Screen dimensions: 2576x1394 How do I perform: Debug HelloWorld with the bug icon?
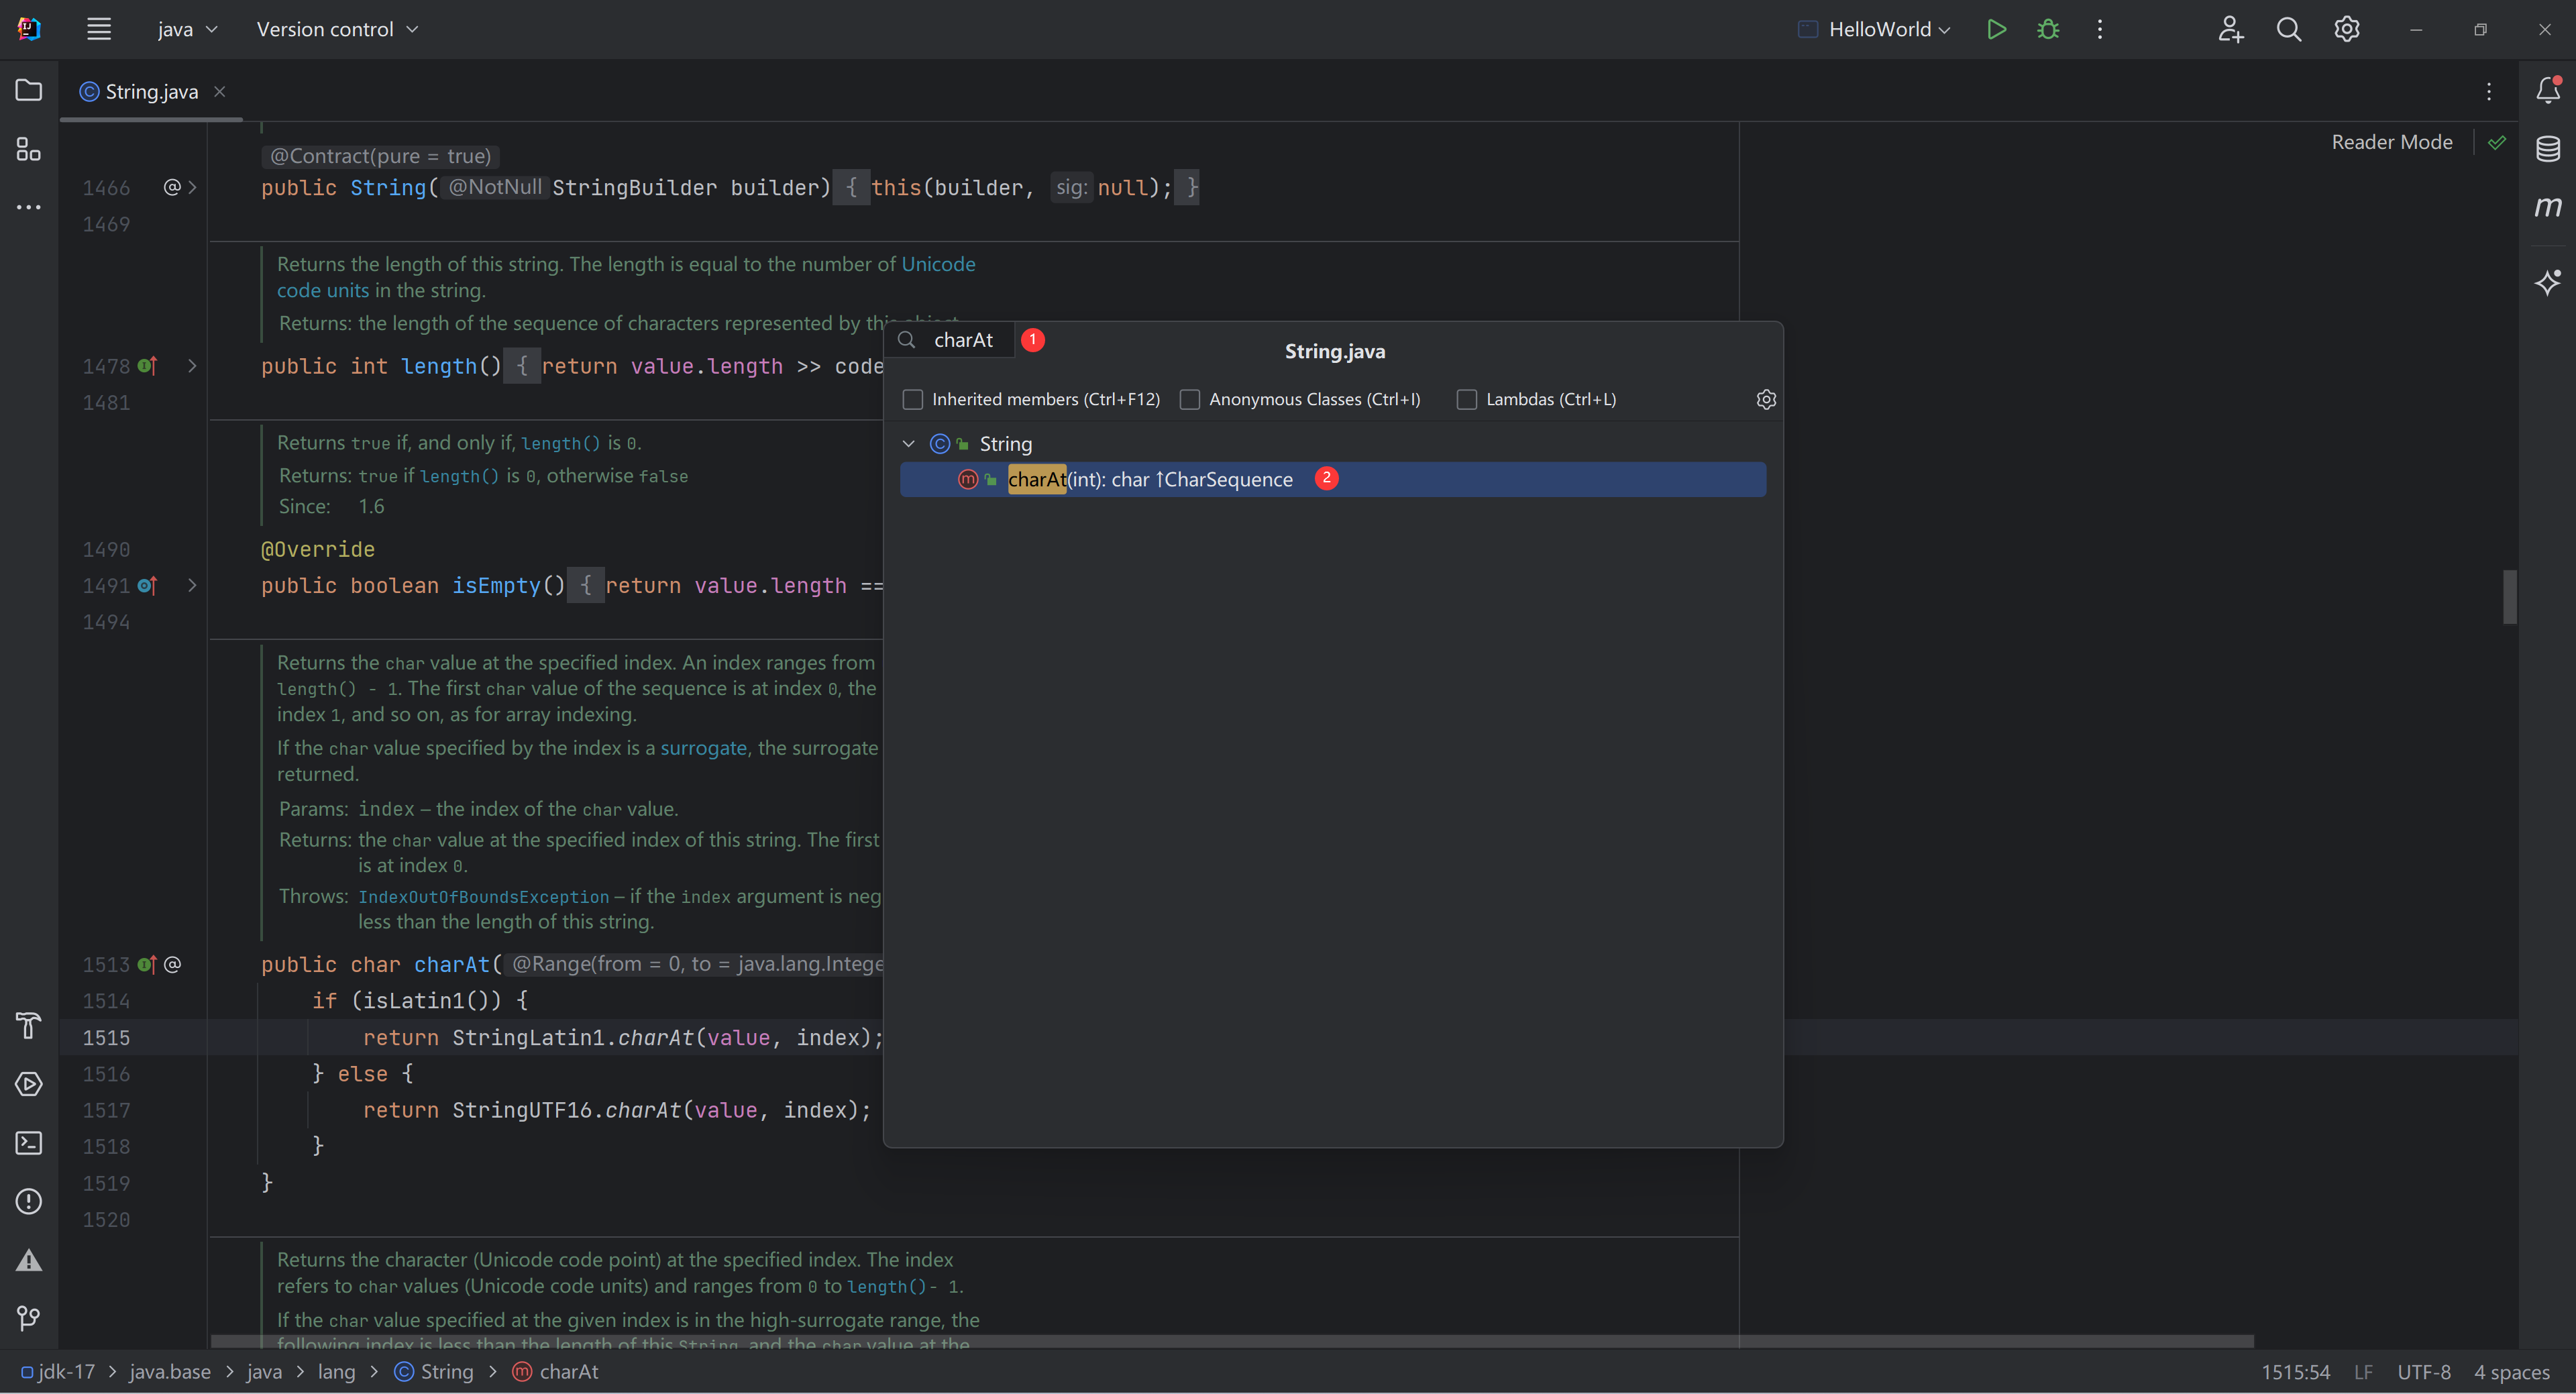(x=2048, y=29)
